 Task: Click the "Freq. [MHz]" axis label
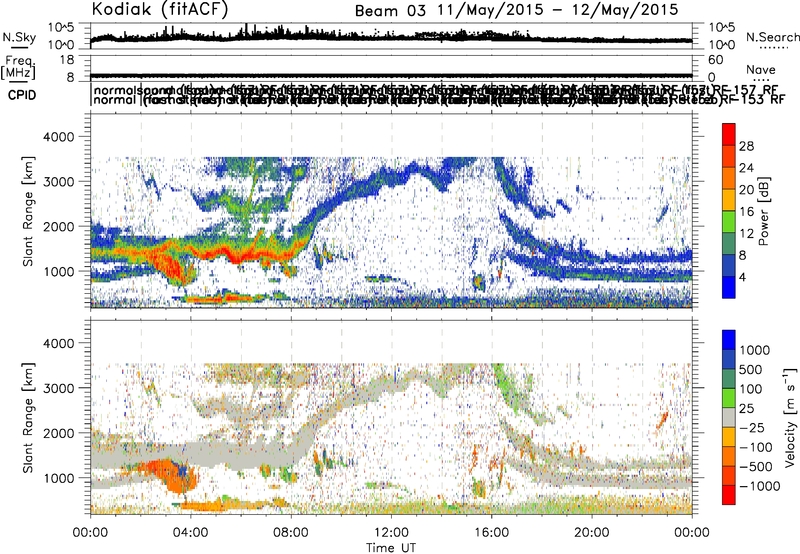[19, 67]
